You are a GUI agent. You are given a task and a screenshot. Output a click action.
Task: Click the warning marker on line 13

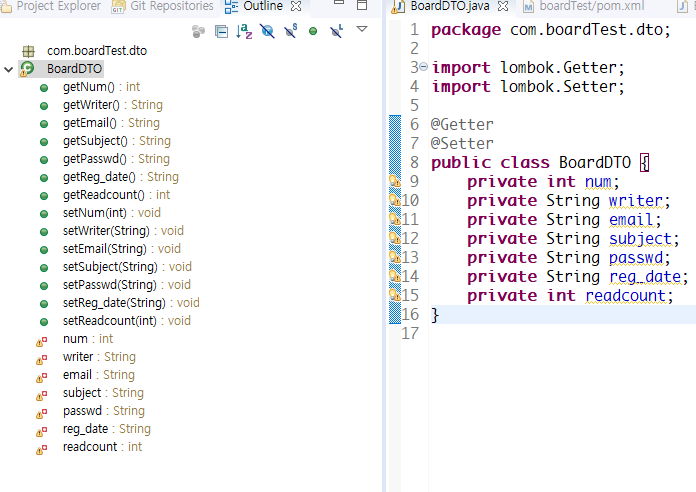pos(395,257)
